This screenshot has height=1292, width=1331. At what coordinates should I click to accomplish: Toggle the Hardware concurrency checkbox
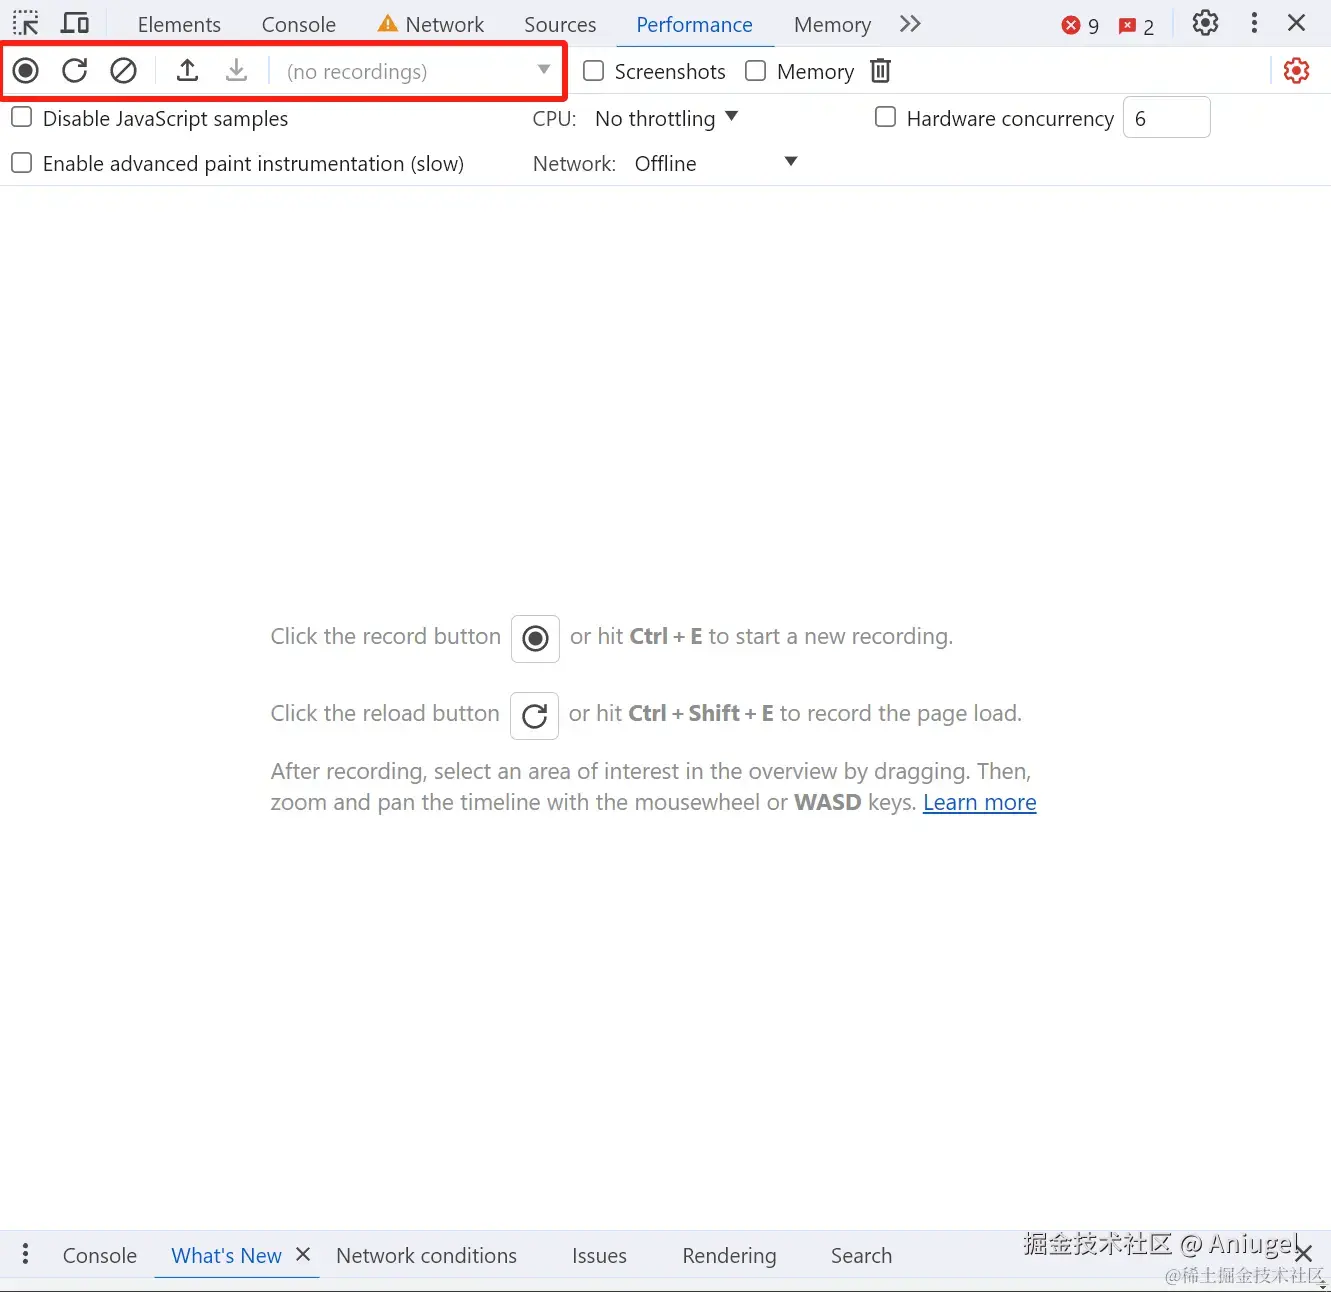click(x=885, y=117)
